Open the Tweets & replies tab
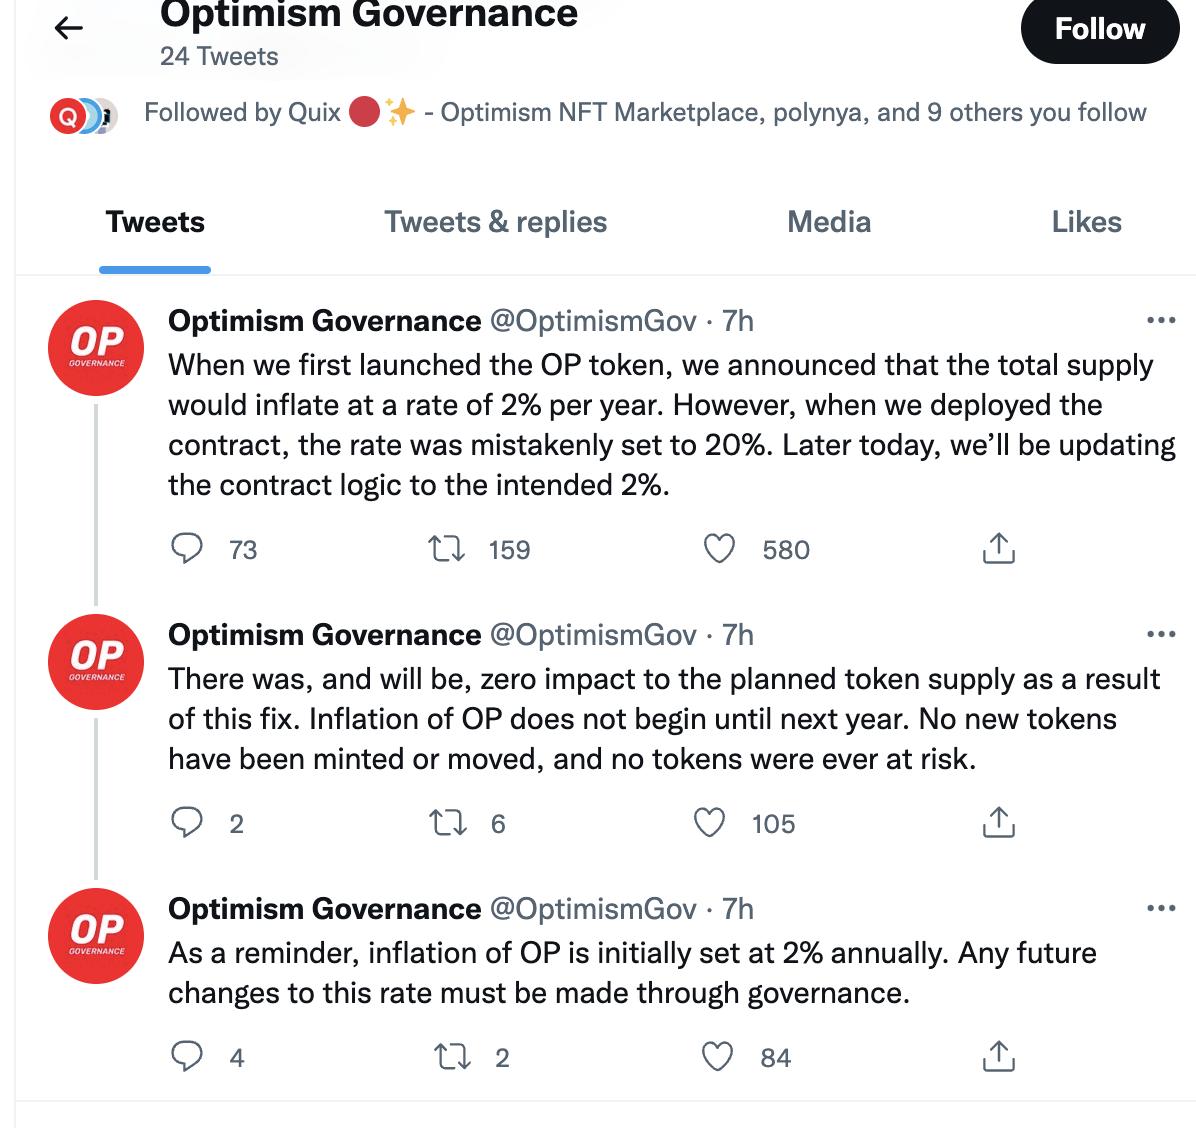Image resolution: width=1196 pixels, height=1128 pixels. (x=496, y=222)
